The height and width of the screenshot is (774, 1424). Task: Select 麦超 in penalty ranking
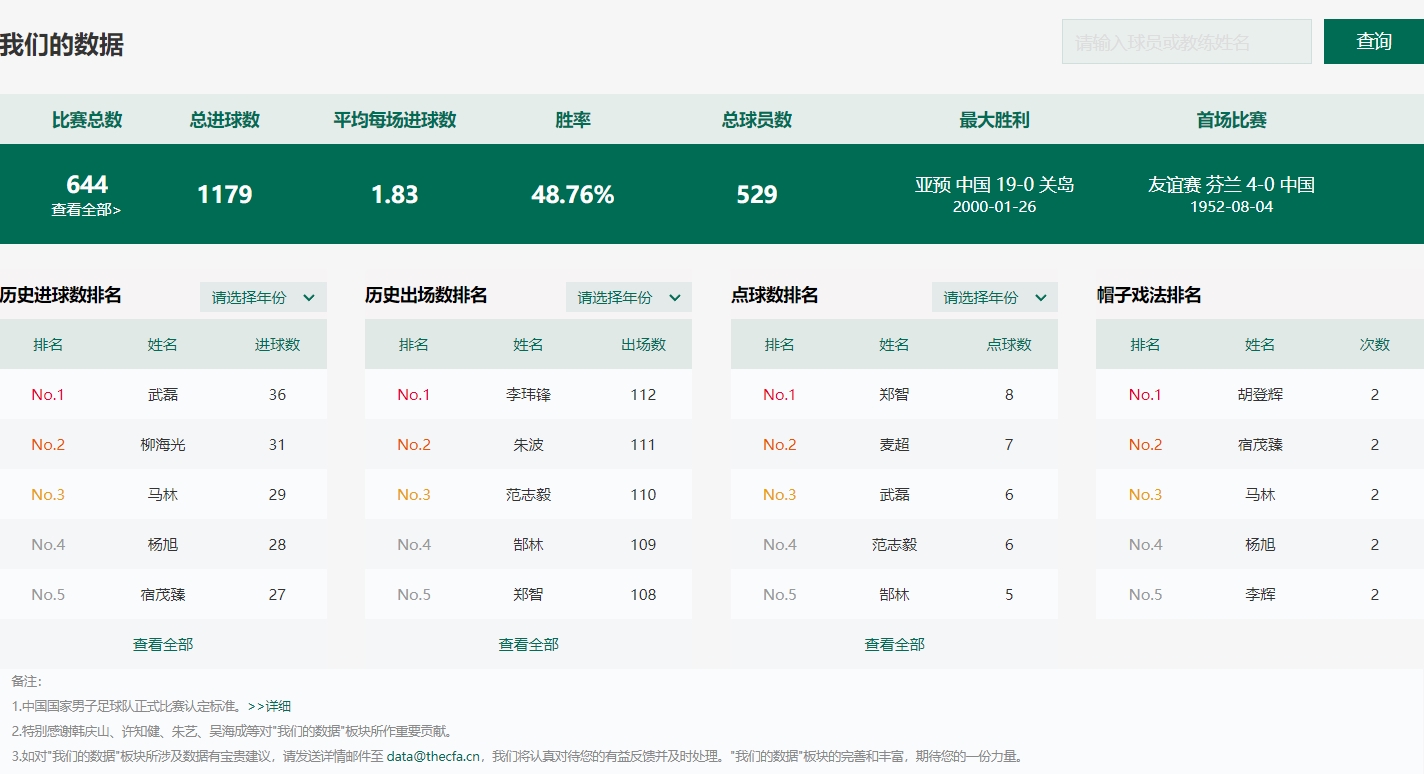(x=895, y=445)
